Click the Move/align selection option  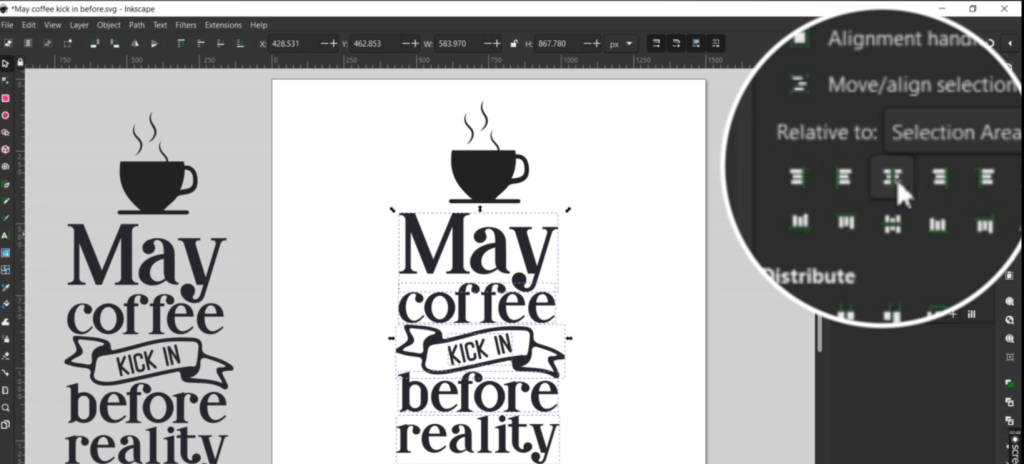point(918,86)
